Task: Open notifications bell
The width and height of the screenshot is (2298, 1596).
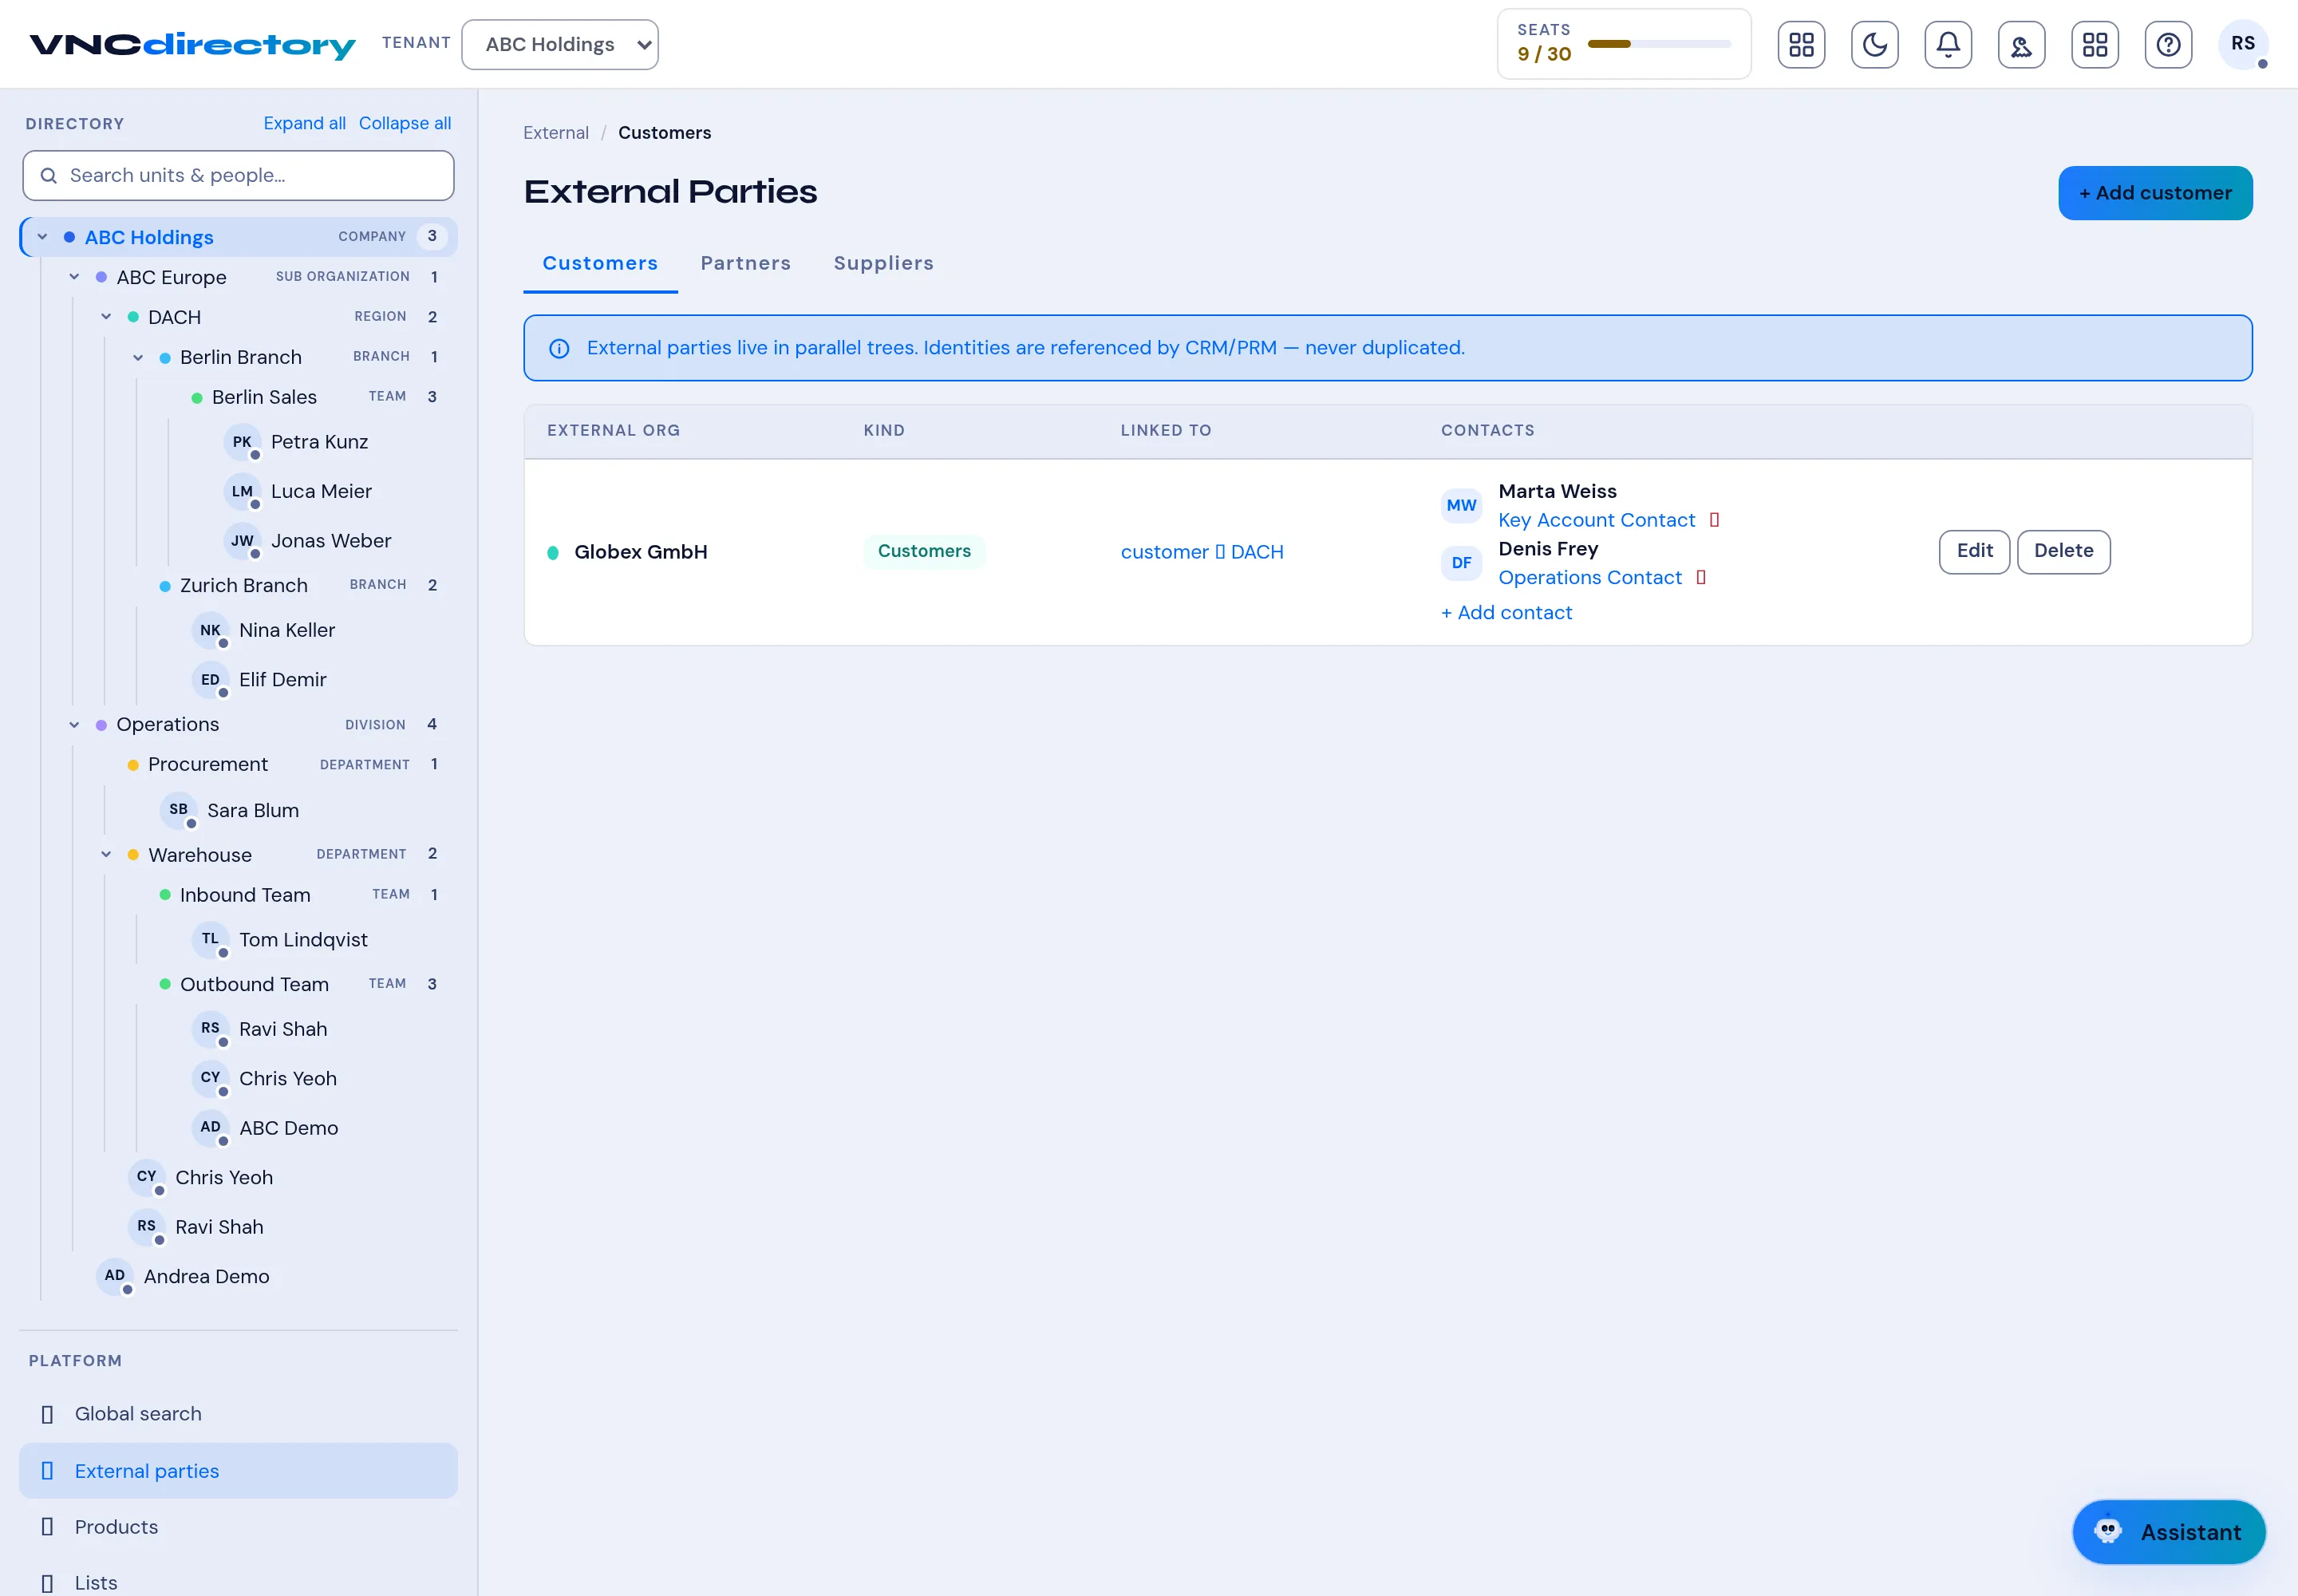Action: click(1948, 44)
